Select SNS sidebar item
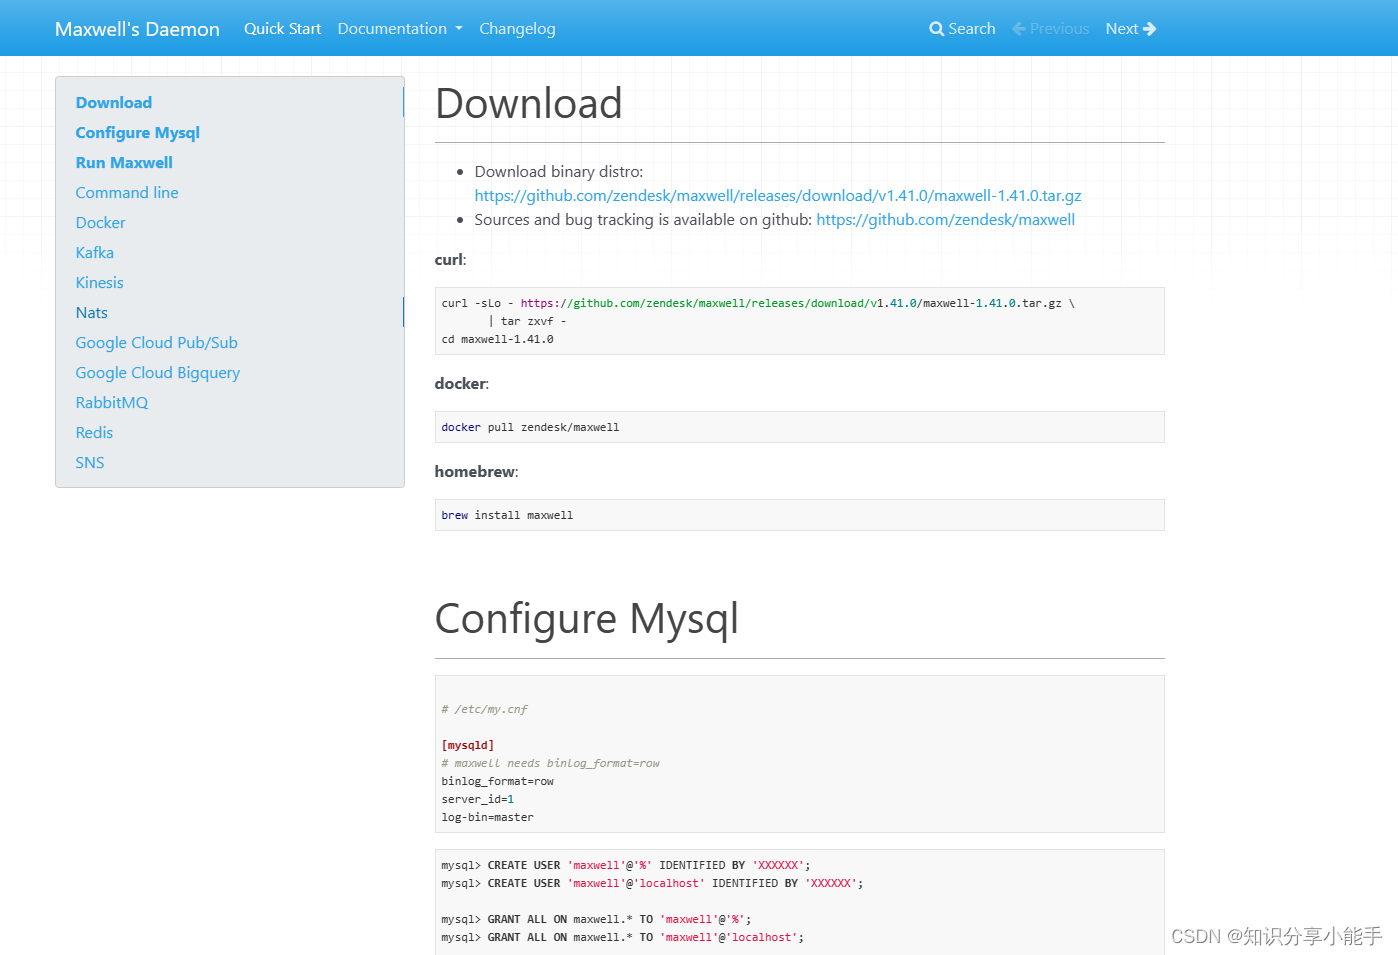The image size is (1398, 955). click(90, 462)
